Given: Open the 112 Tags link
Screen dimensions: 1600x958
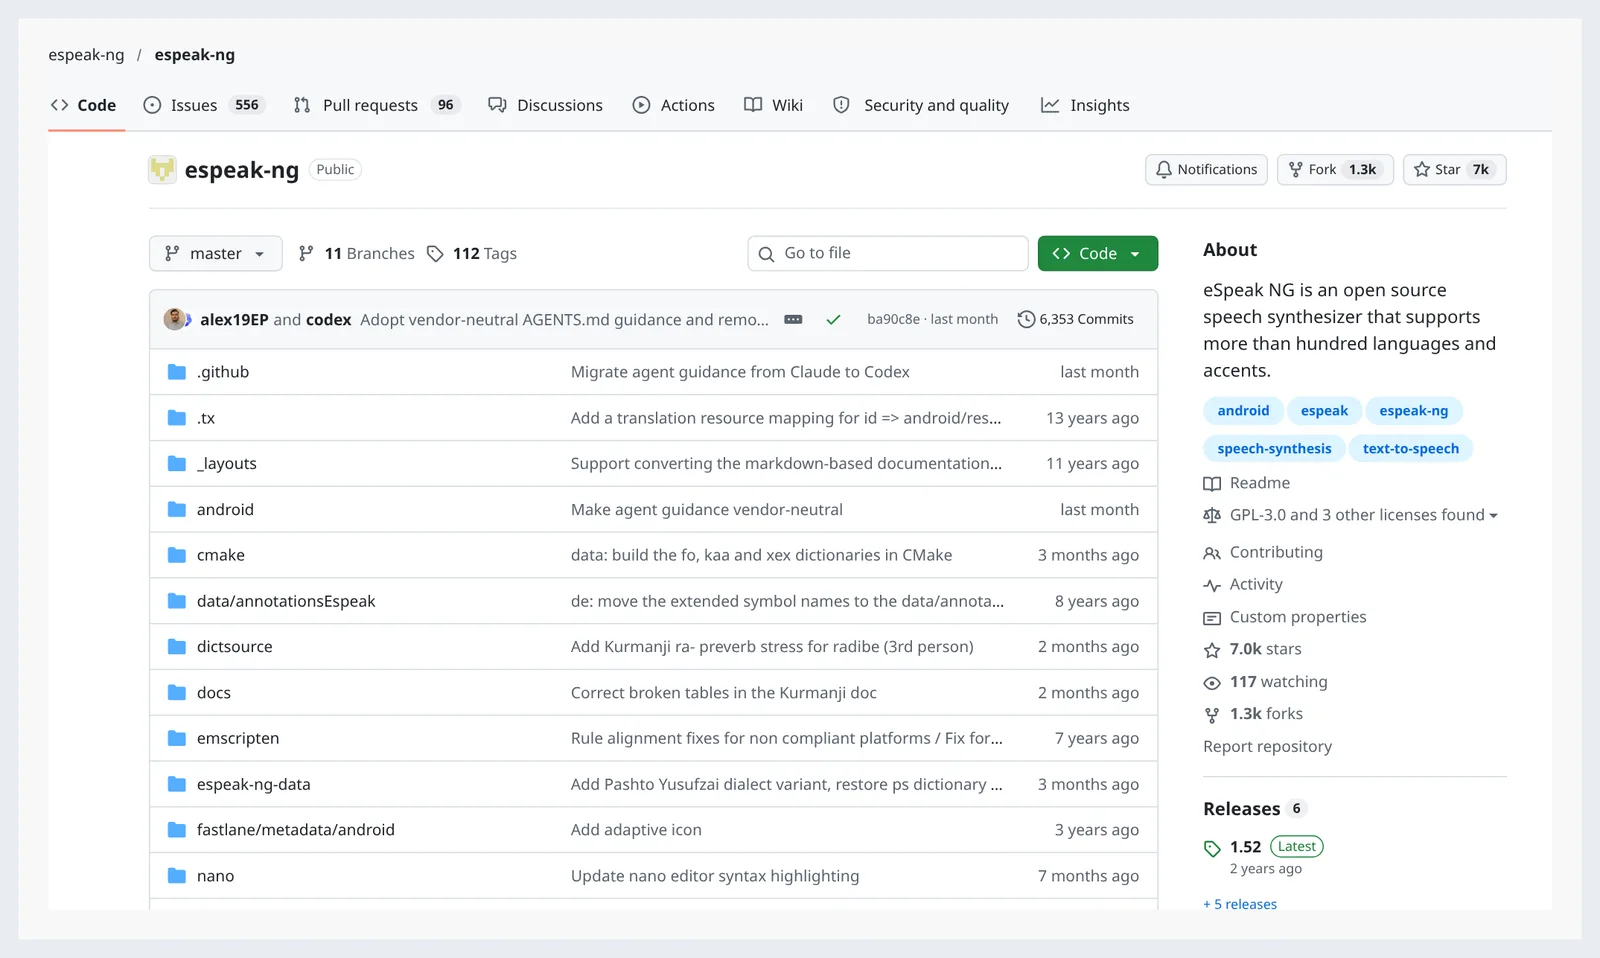Looking at the screenshot, I should click(x=472, y=254).
